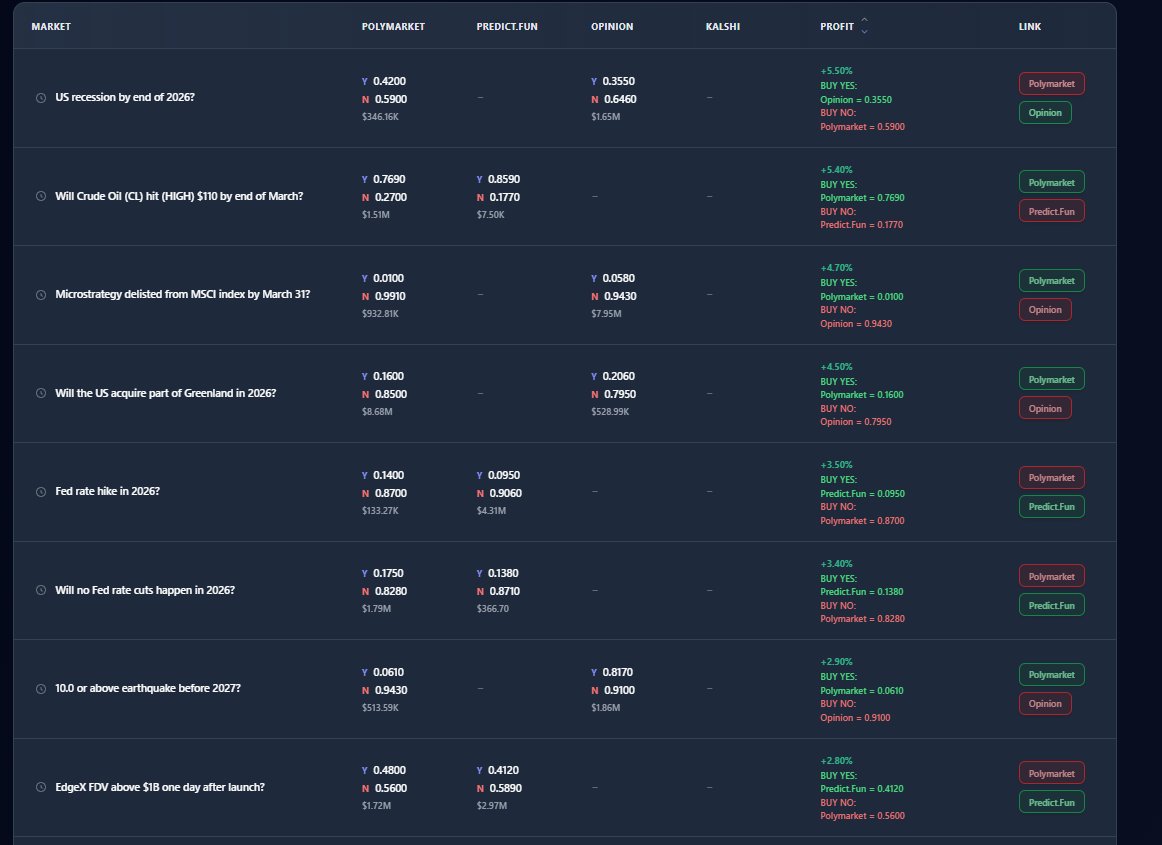Select 'Fed rate hike in 2026?' title
This screenshot has height=845, width=1162.
107,491
